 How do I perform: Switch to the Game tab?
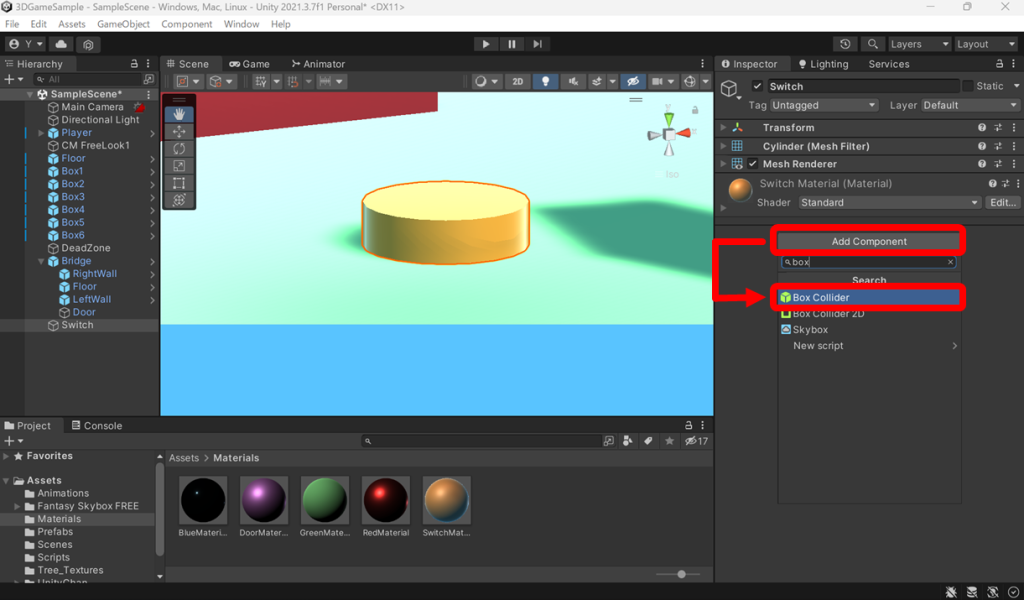[x=250, y=63]
